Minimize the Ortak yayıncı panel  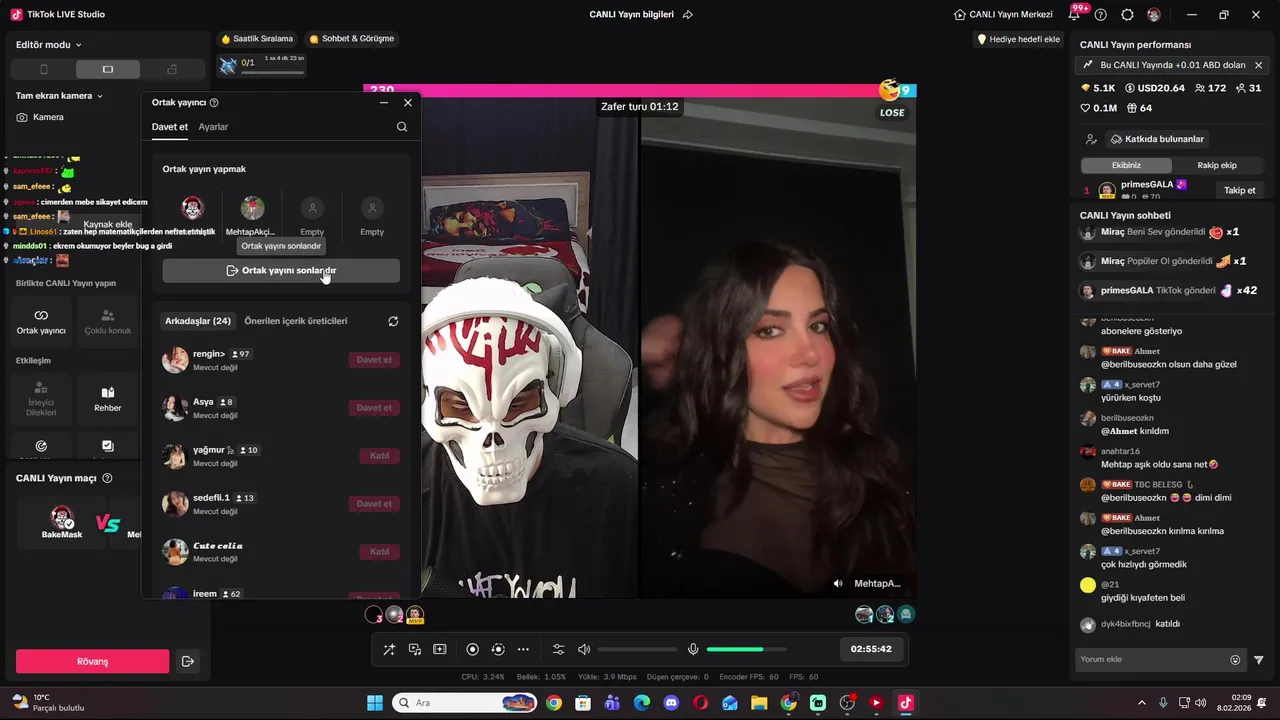click(x=384, y=102)
